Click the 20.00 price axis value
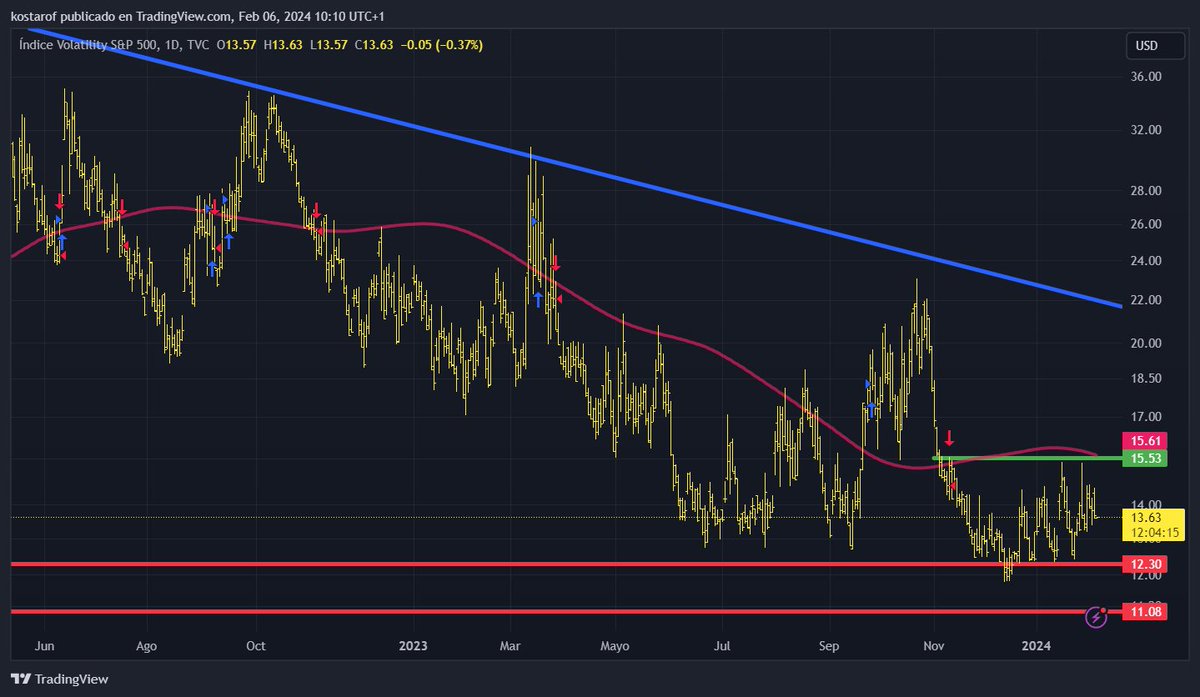This screenshot has height=697, width=1200. (x=1146, y=343)
